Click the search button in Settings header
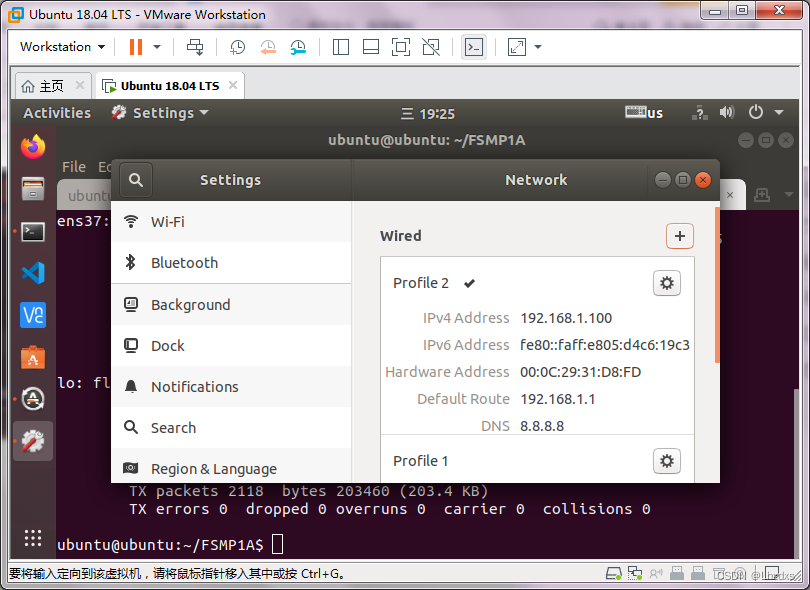 (136, 180)
